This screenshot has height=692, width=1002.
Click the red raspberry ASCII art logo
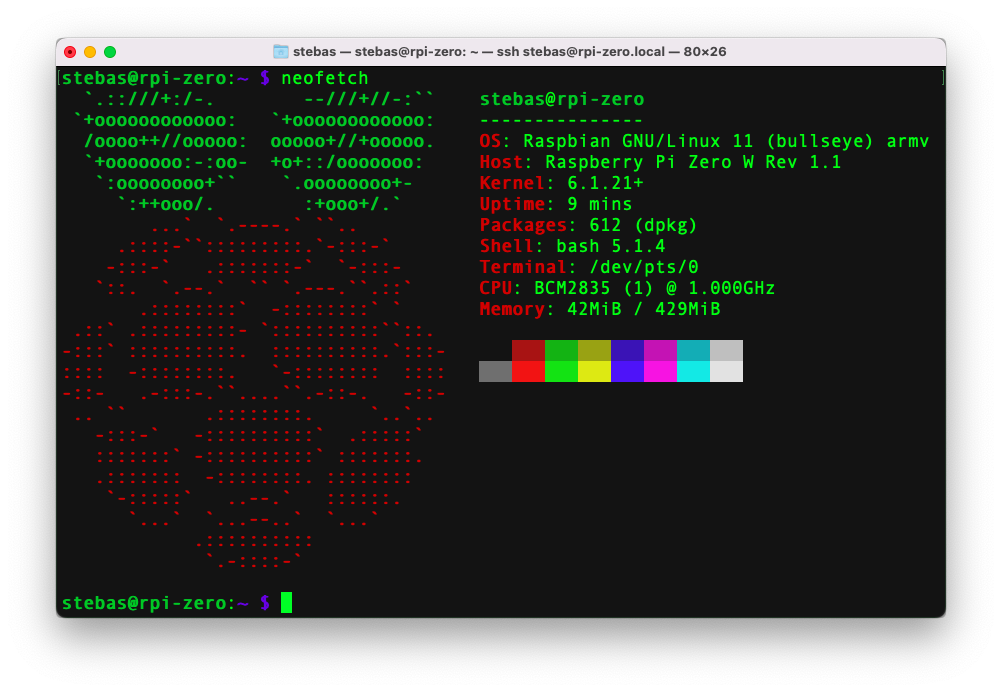point(254,394)
